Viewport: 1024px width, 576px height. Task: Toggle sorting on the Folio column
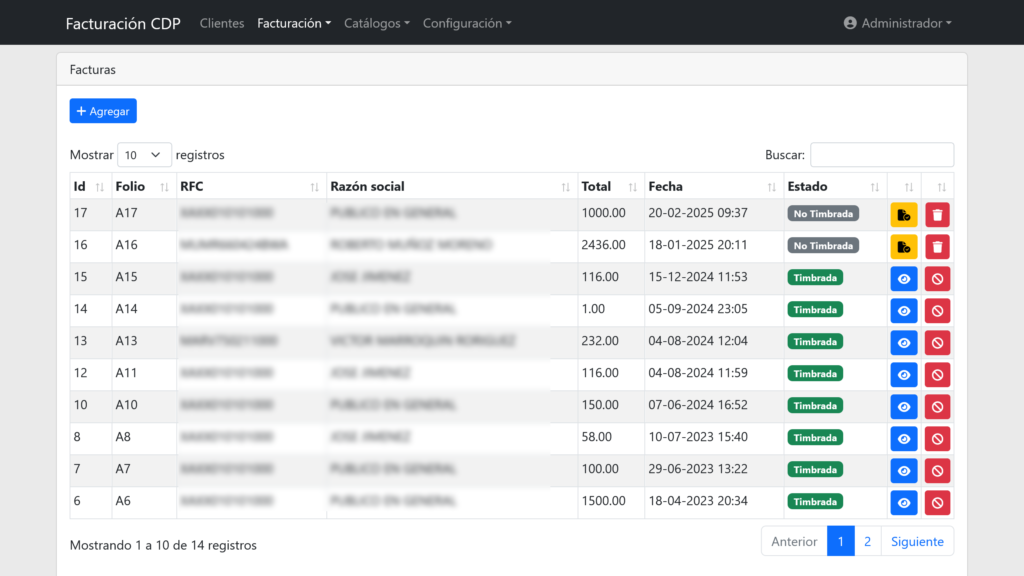point(142,186)
